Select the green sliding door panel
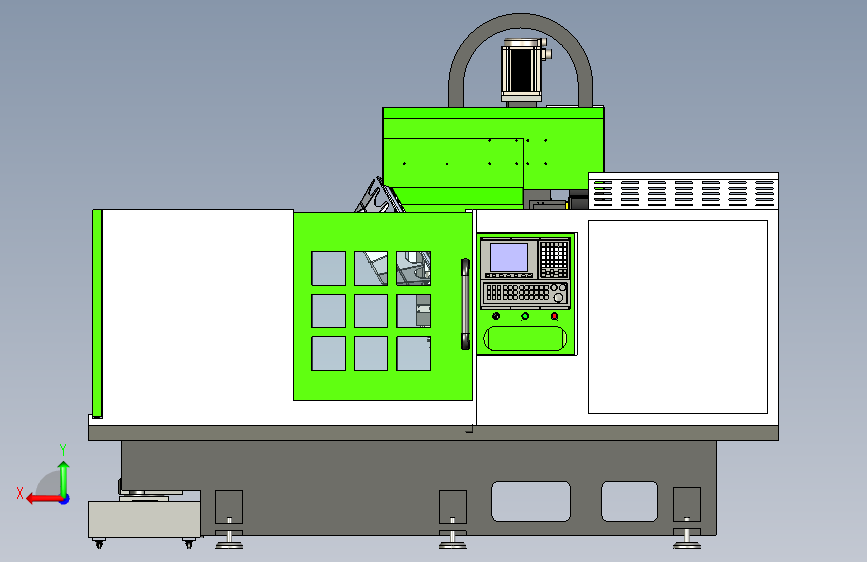This screenshot has width=867, height=562. click(x=383, y=306)
